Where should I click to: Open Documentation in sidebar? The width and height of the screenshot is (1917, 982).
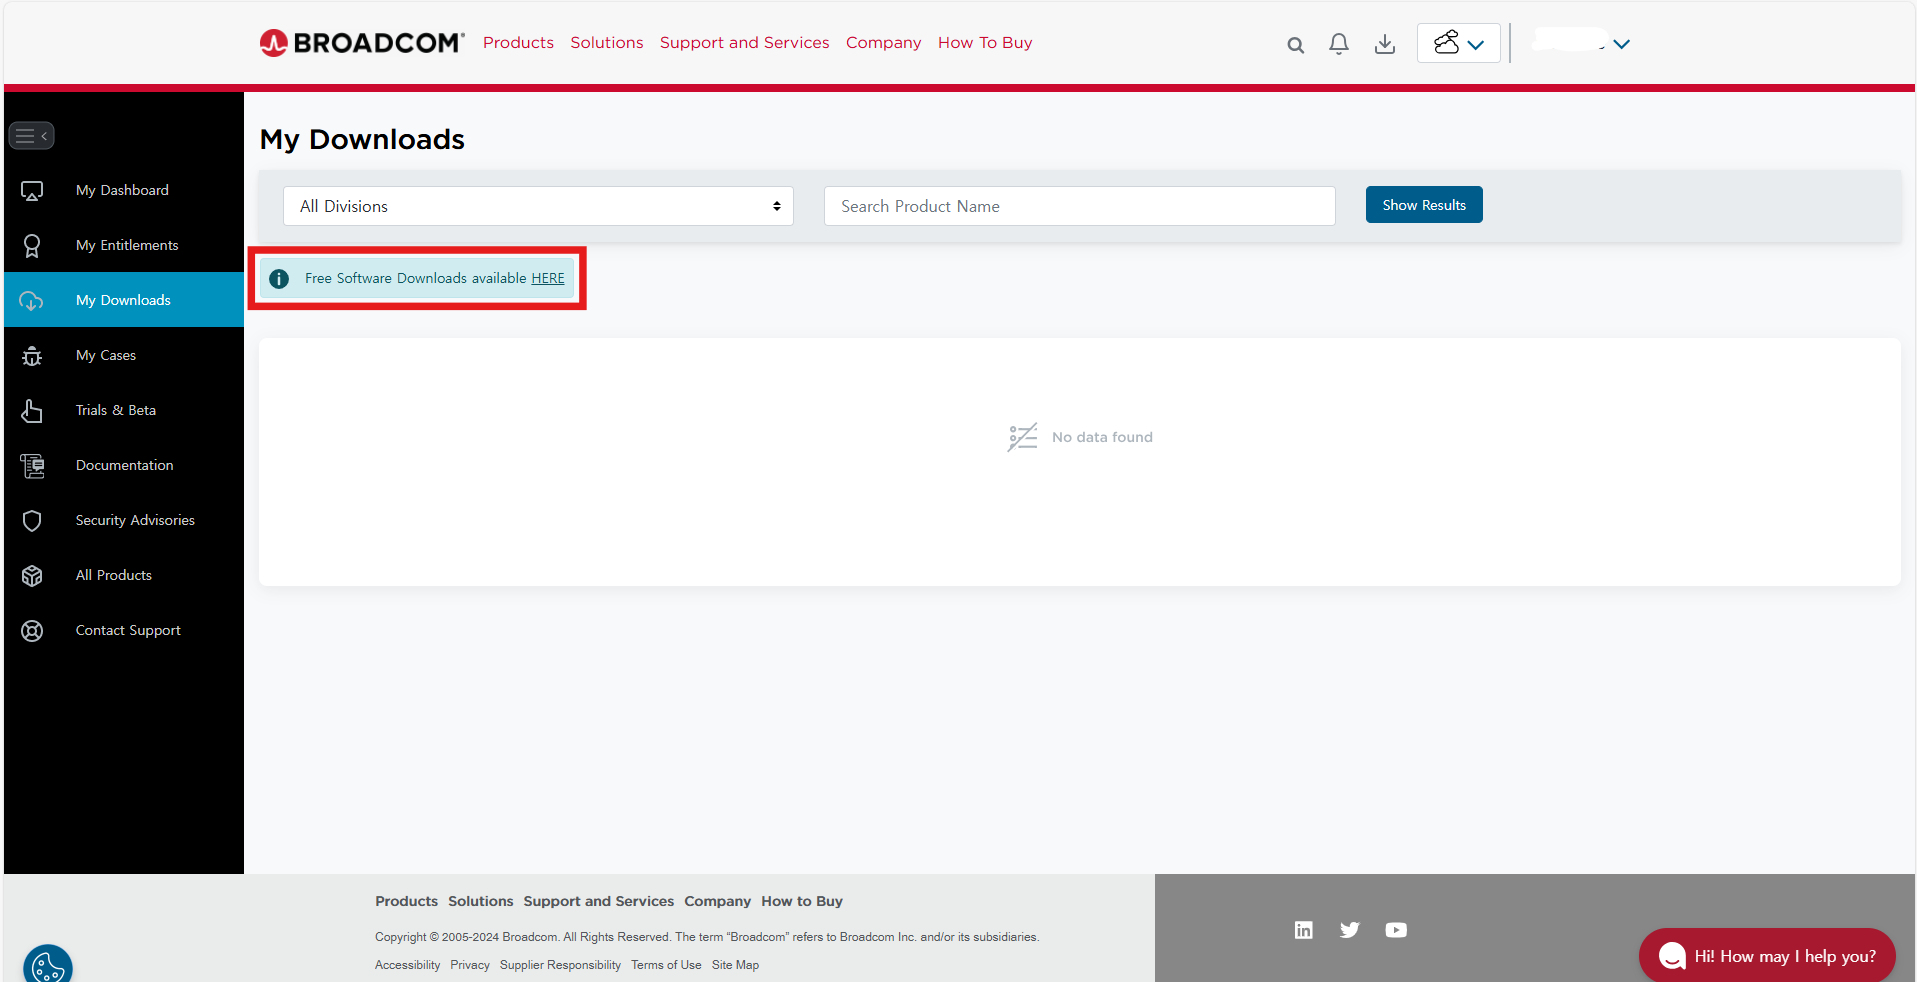(x=124, y=465)
